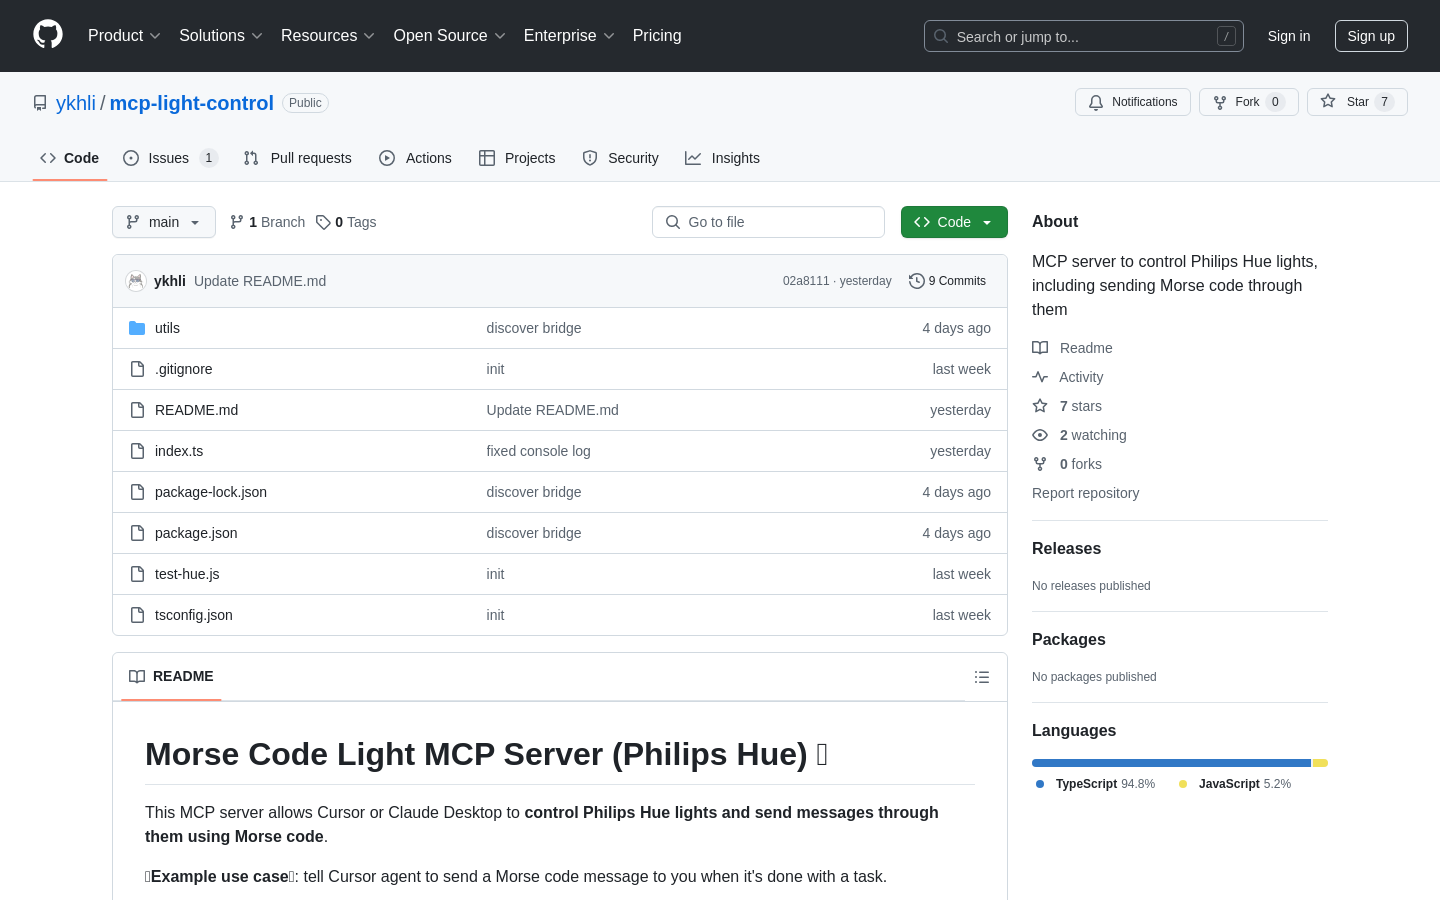Viewport: 1440px width, 900px height.
Task: Open latest commit message Update README.md
Action: 260,281
